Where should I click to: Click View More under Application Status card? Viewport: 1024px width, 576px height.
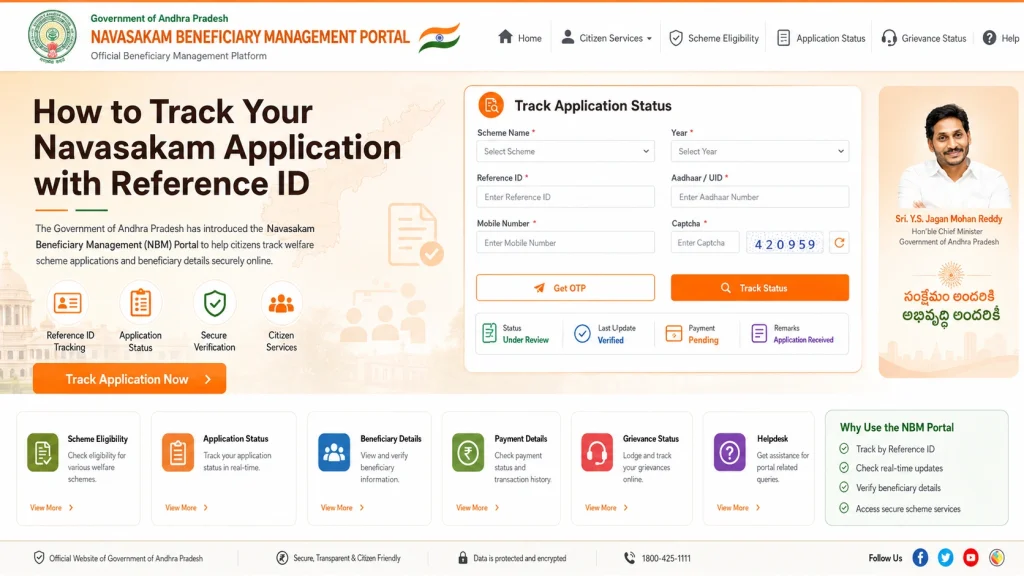pos(187,507)
